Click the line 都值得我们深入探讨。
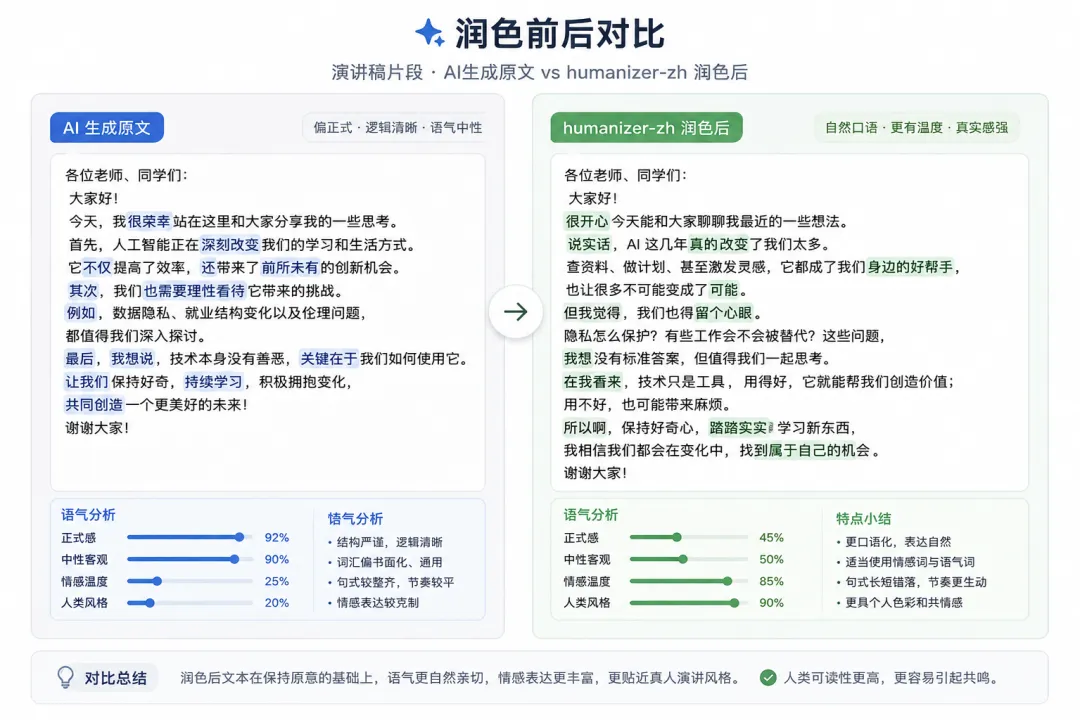 [135, 336]
